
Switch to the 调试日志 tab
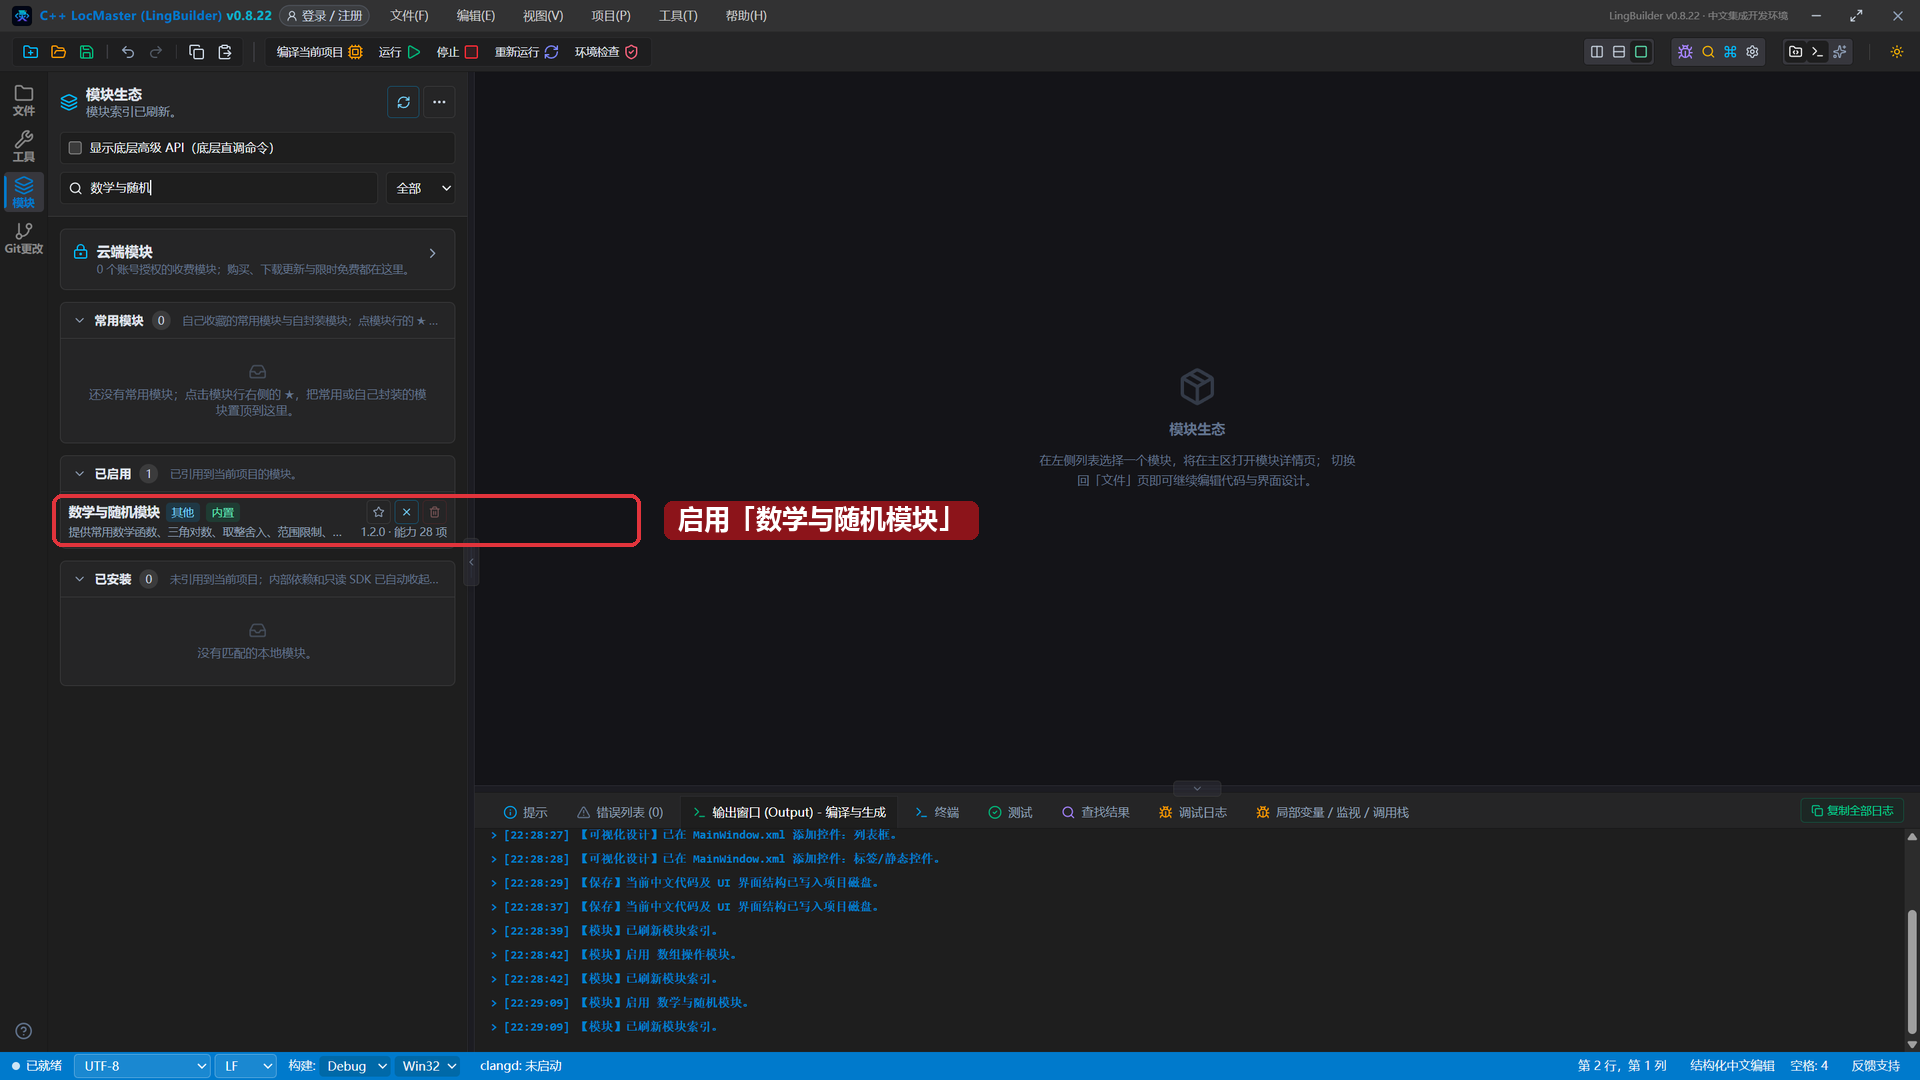click(1193, 813)
